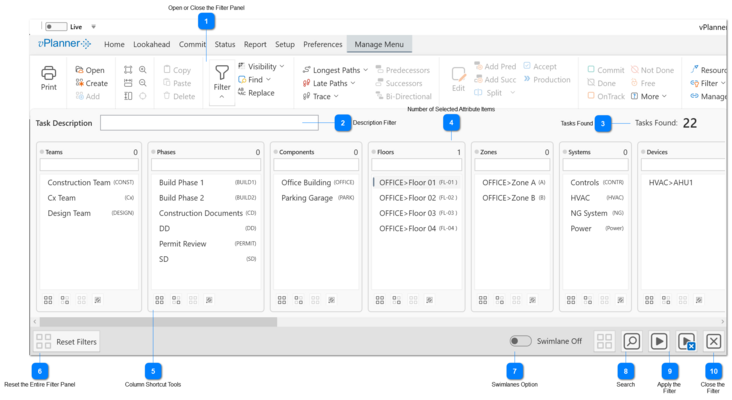Toggle the Components column indicator dot

click(275, 152)
